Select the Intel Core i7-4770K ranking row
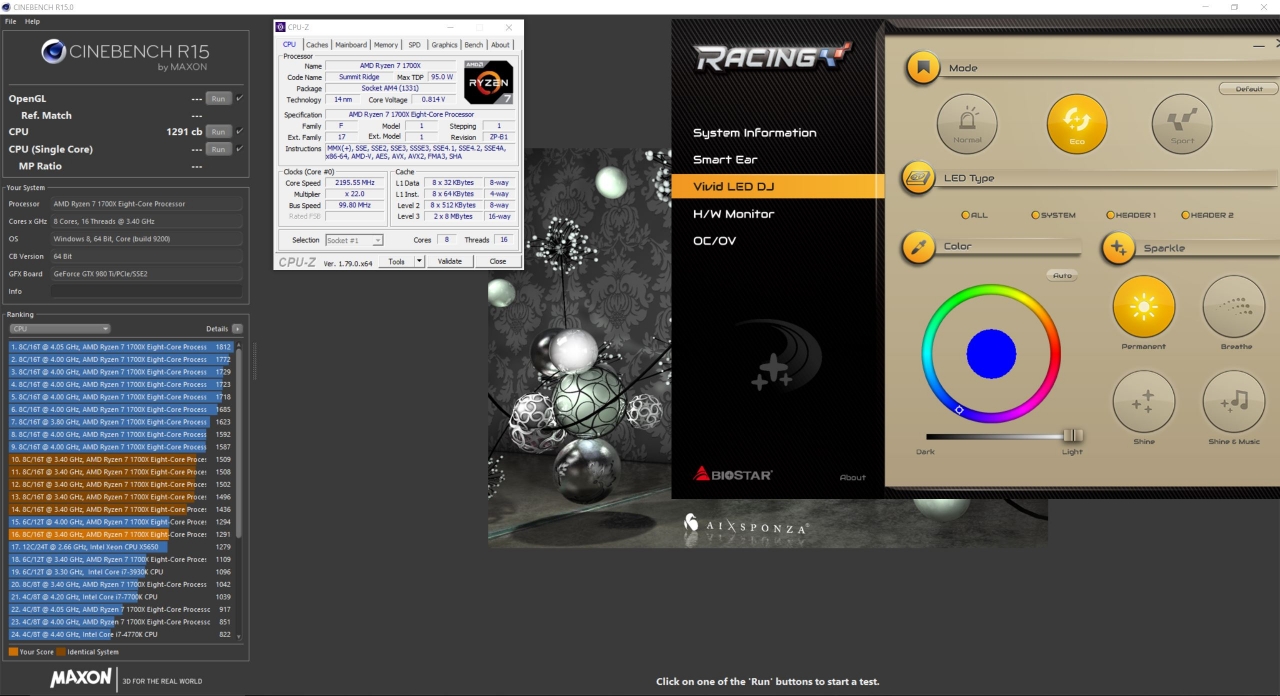 point(122,634)
